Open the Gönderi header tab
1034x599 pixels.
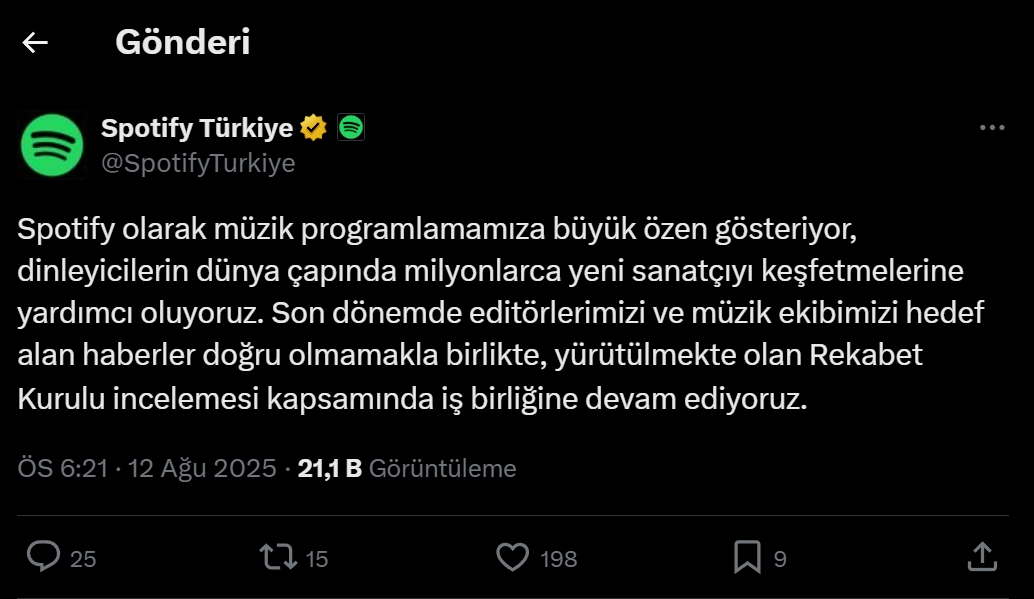[184, 42]
